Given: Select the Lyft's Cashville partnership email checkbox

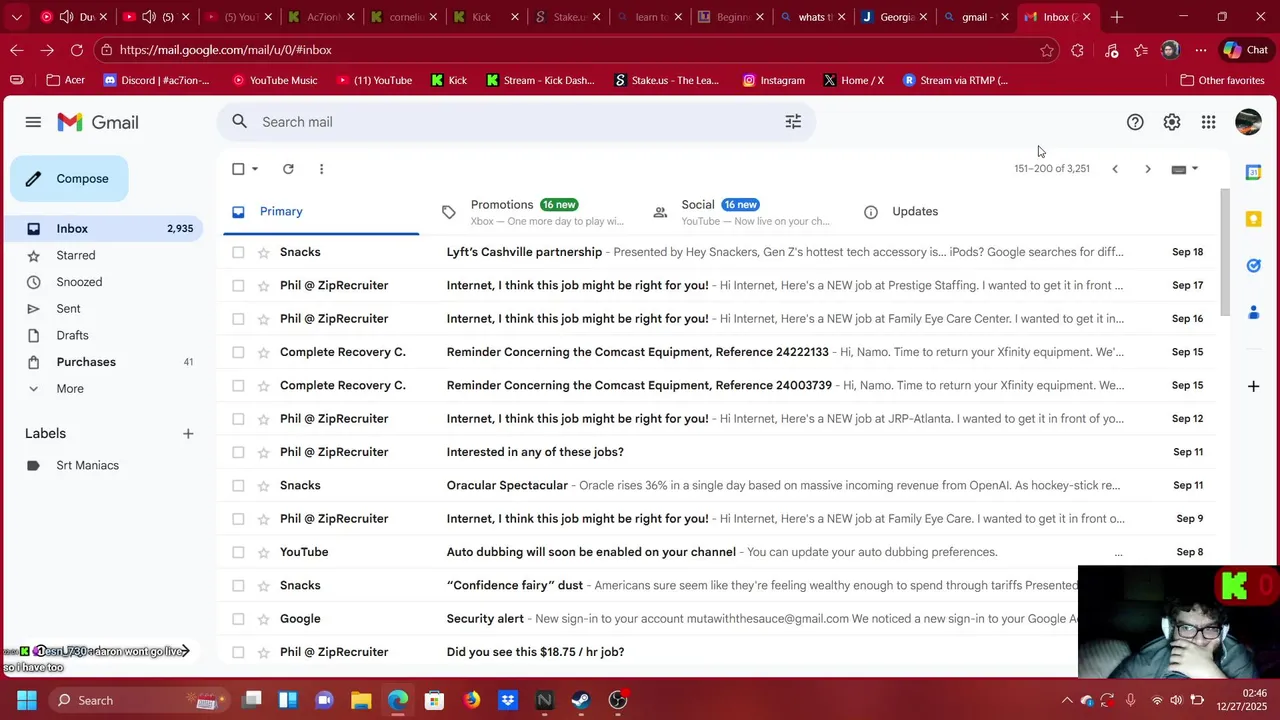Looking at the screenshot, I should coord(238,253).
